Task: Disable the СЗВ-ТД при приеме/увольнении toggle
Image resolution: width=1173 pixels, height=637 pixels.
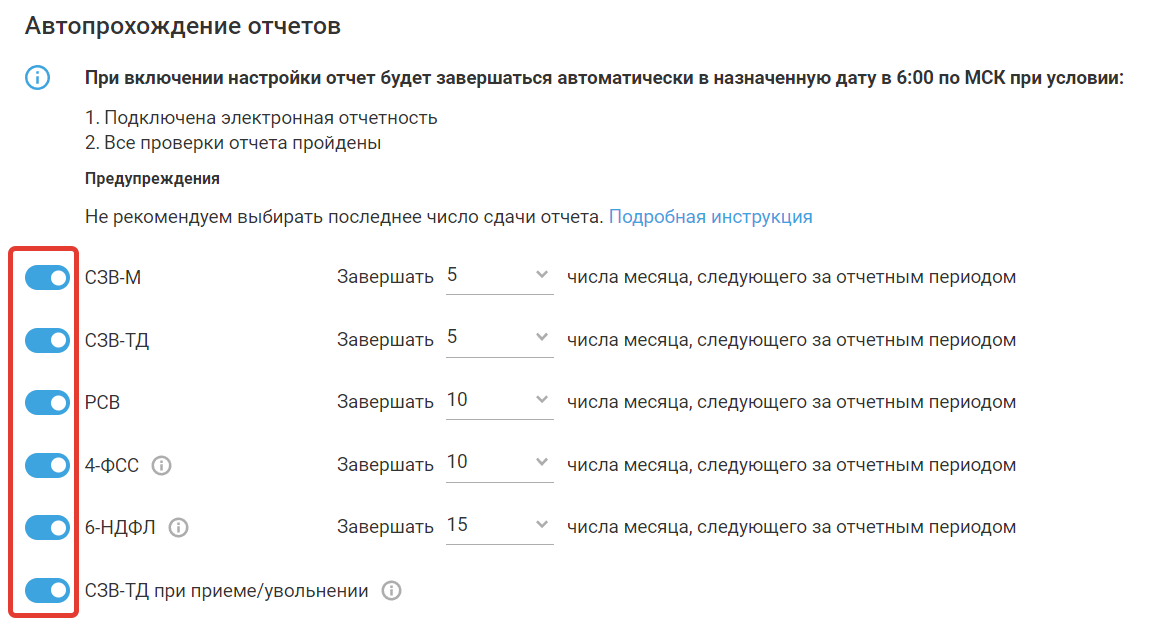Action: 47,590
